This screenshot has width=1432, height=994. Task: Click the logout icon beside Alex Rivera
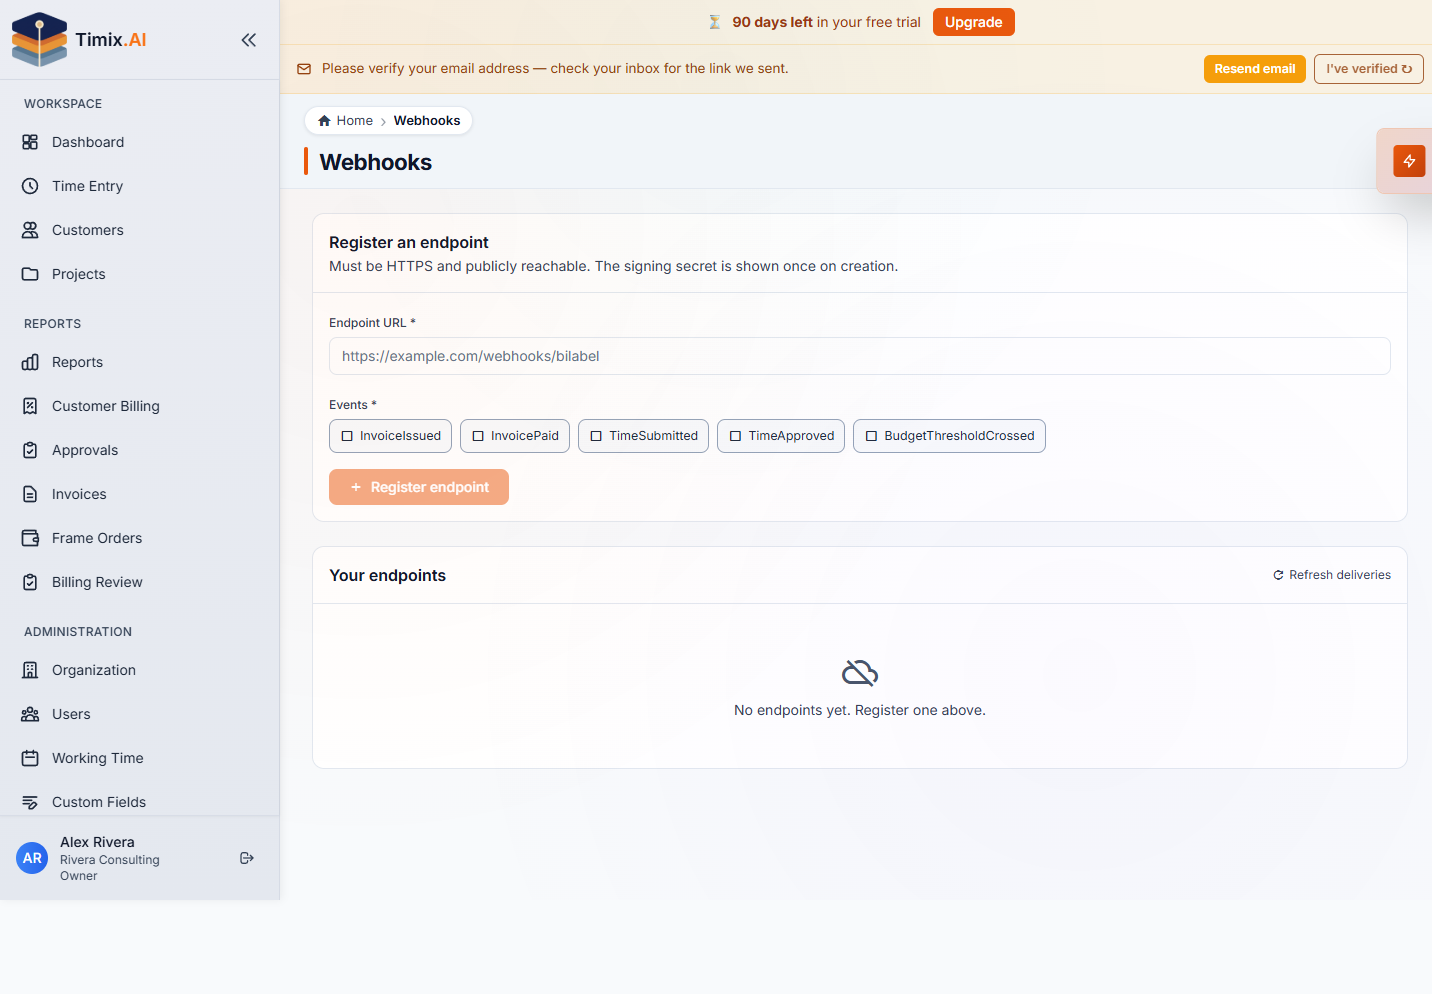coord(247,858)
